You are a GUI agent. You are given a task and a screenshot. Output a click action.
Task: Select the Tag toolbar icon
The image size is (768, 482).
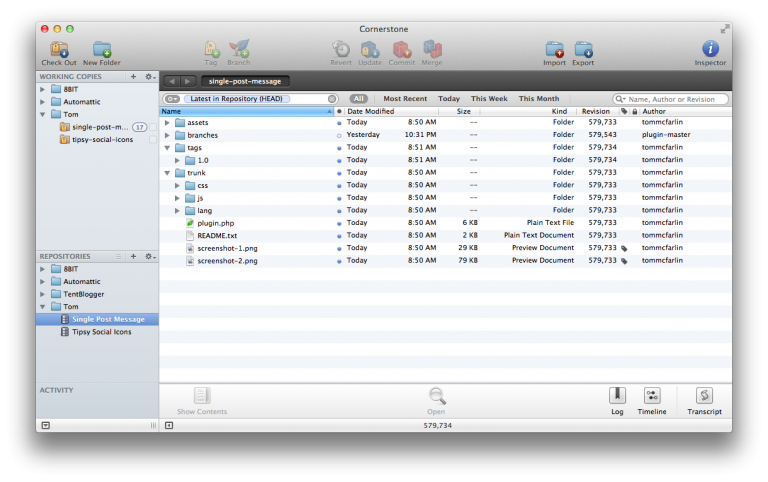(211, 50)
